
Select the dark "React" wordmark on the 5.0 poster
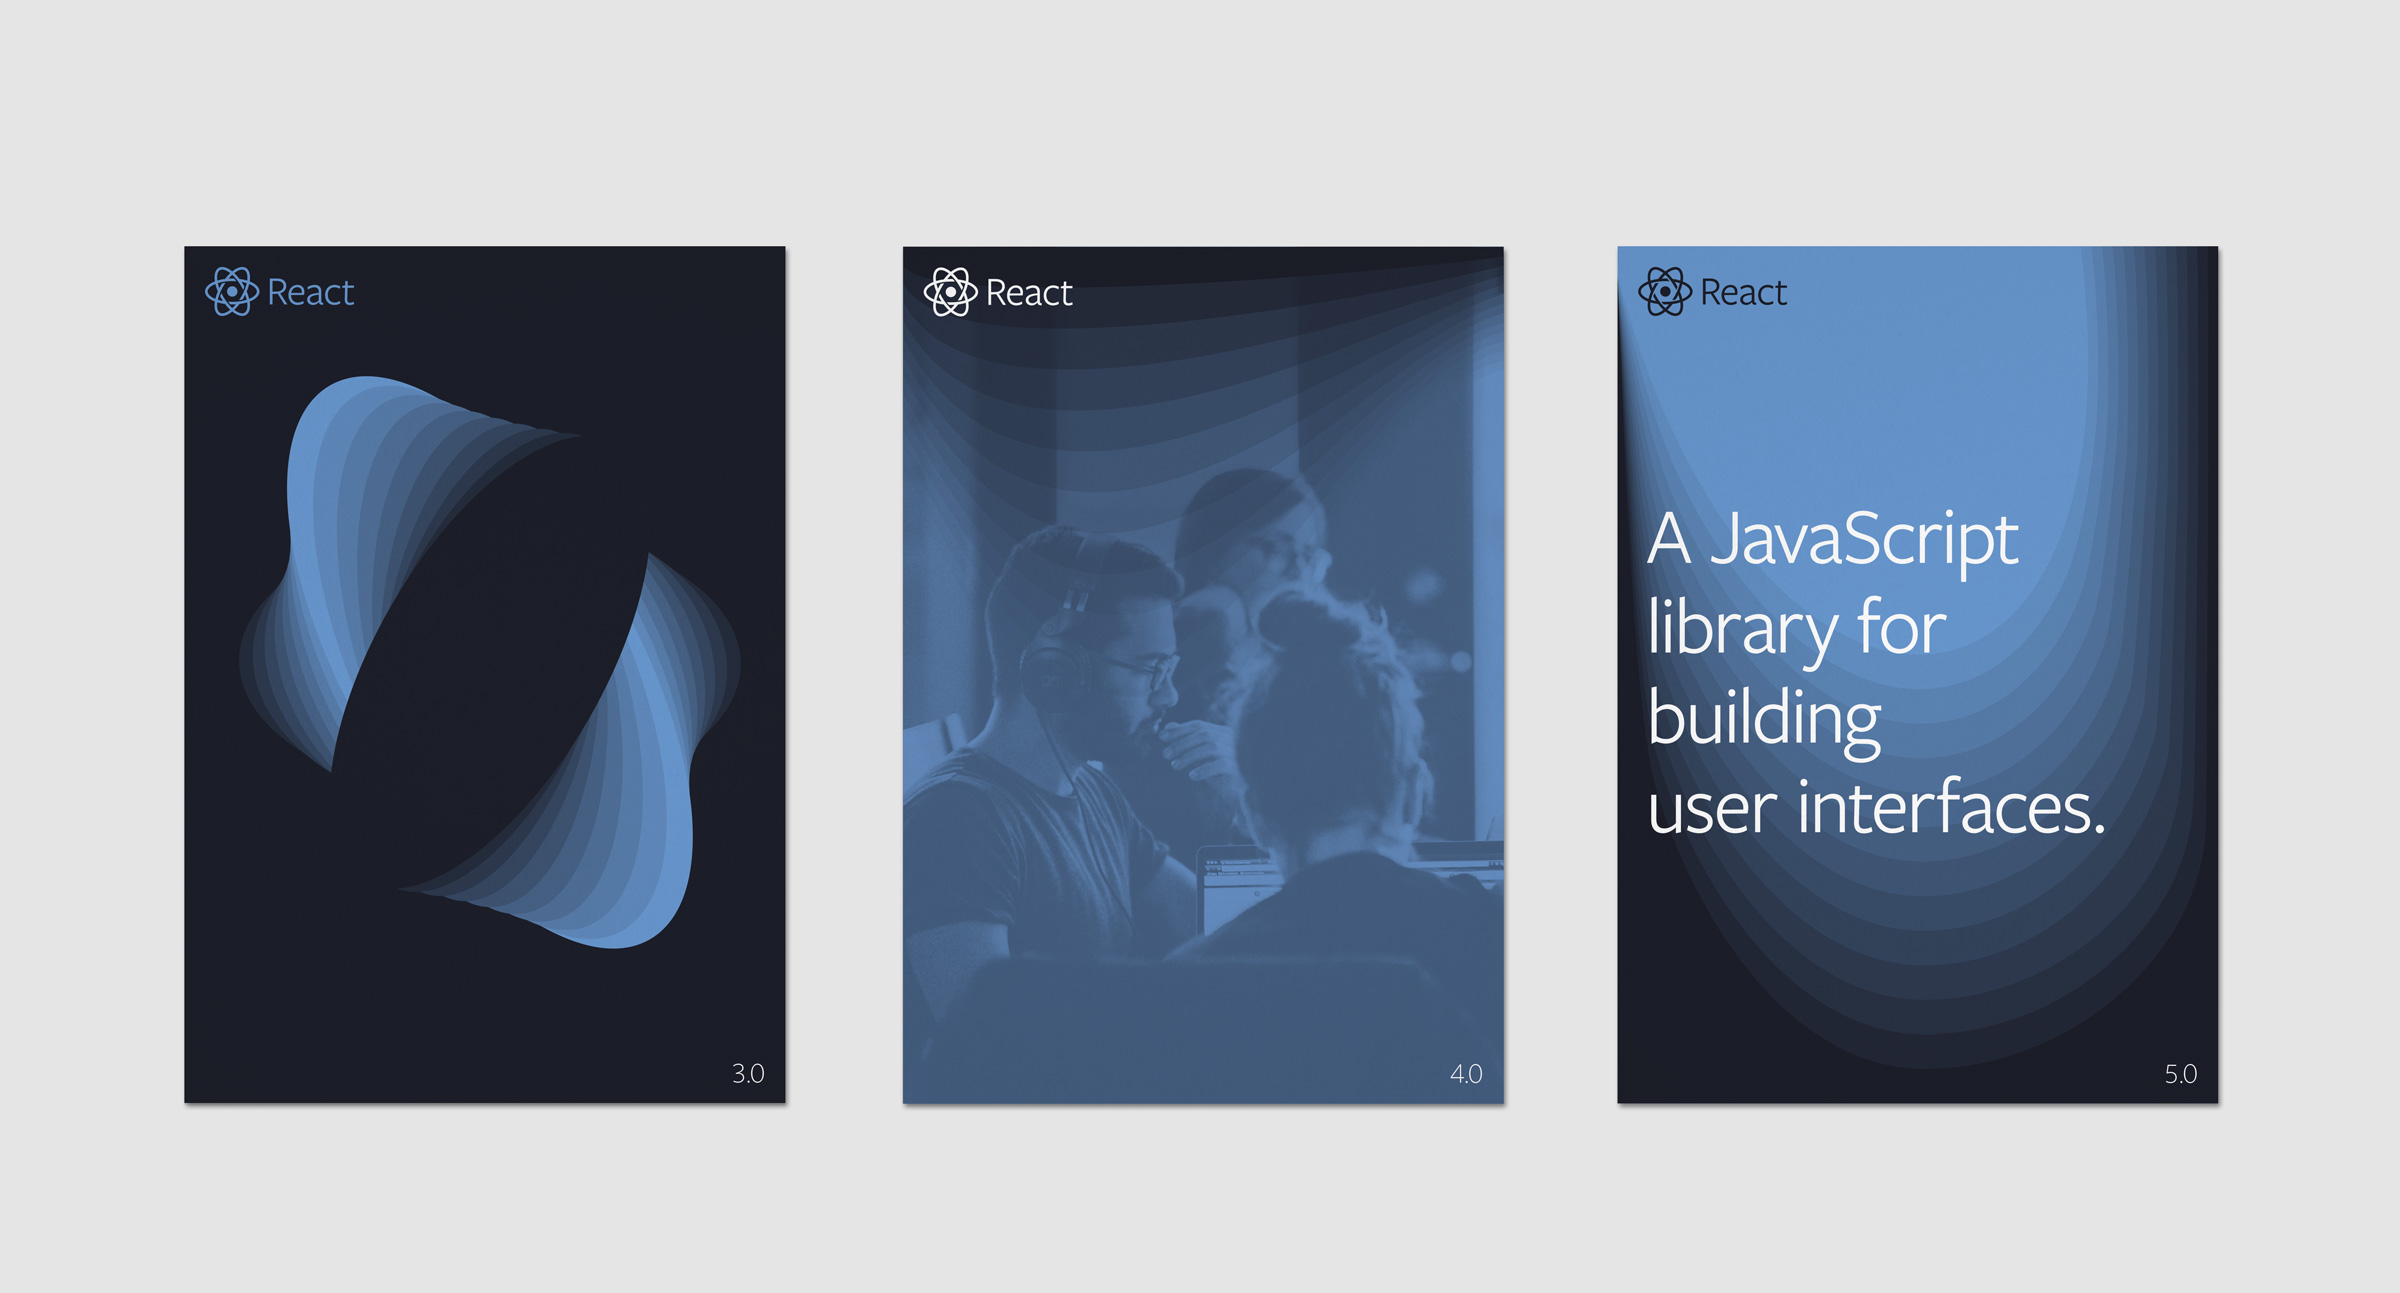[x=1744, y=292]
